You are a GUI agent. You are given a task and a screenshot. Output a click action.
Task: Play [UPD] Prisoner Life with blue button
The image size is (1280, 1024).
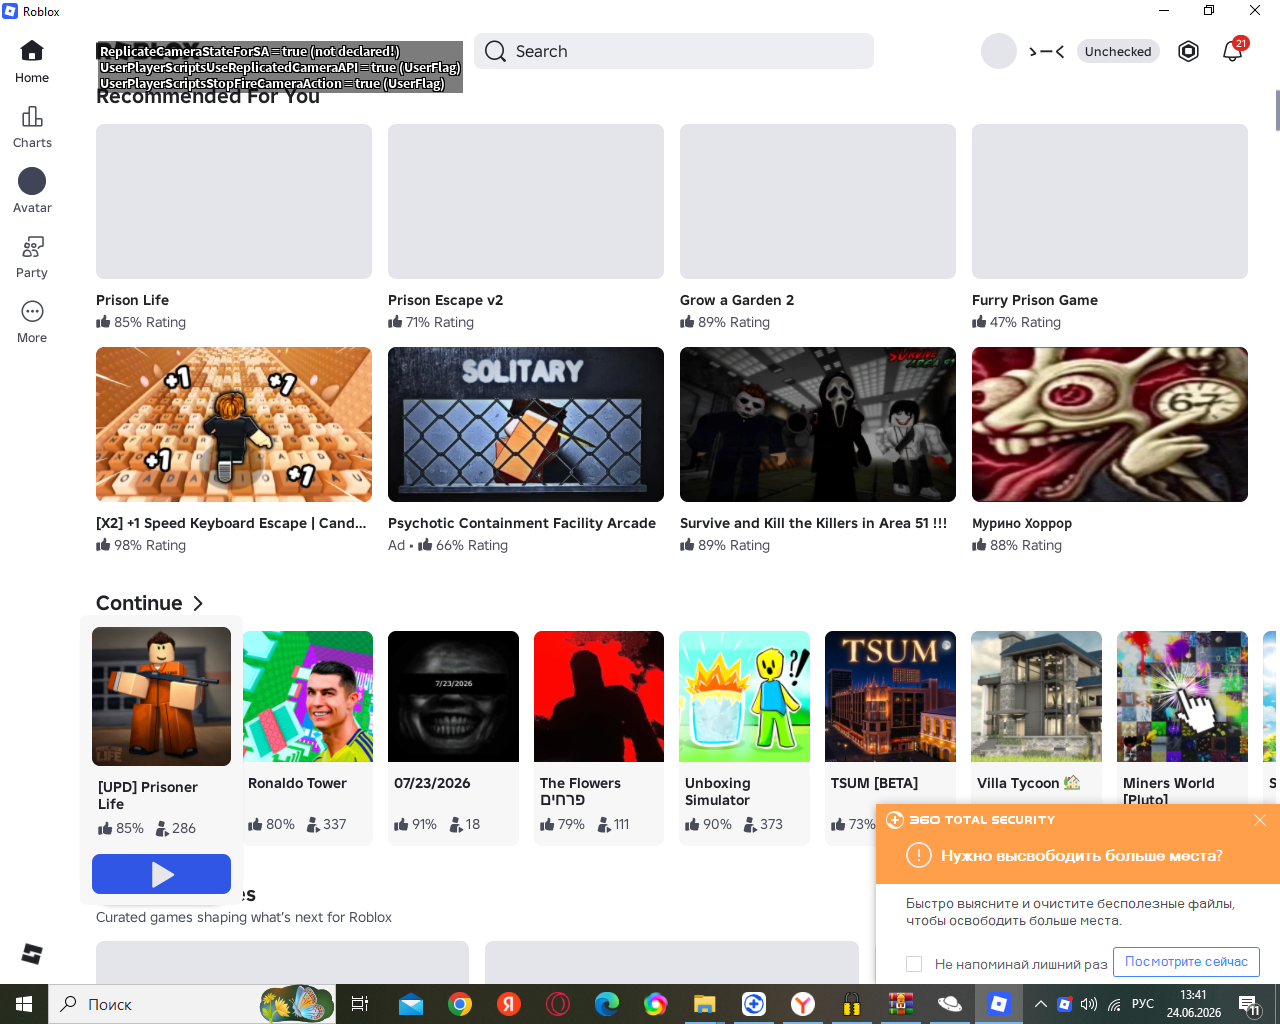click(x=161, y=874)
